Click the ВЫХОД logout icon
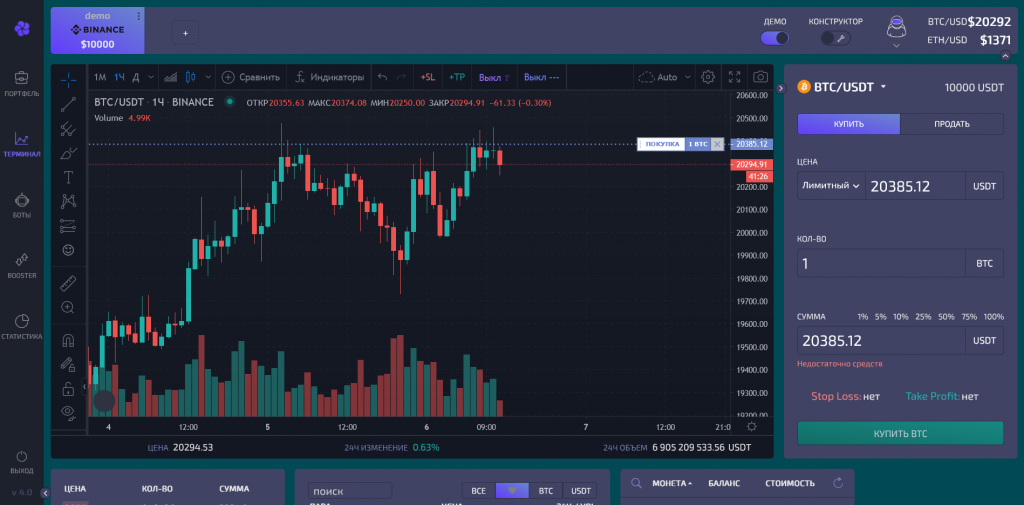This screenshot has width=1024, height=505. [x=22, y=457]
